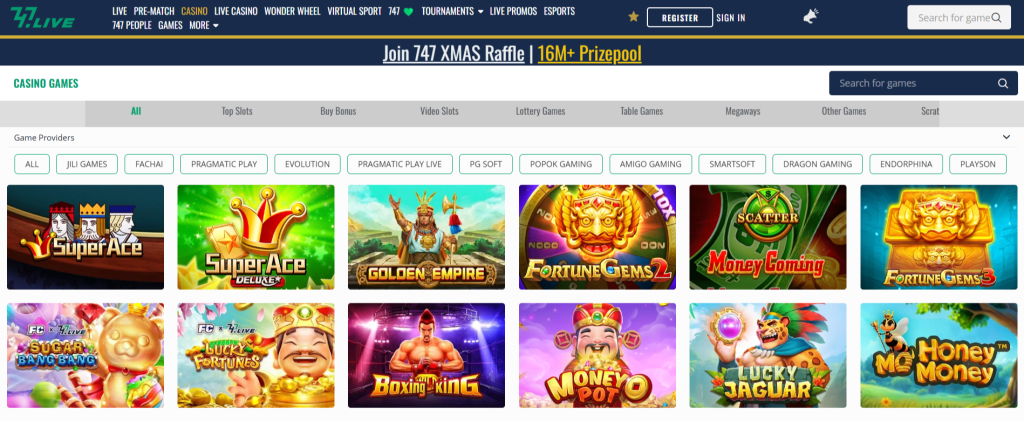The height and width of the screenshot is (421, 1024).
Task: Open the Lucky Jaguar game tile
Action: pos(768,355)
